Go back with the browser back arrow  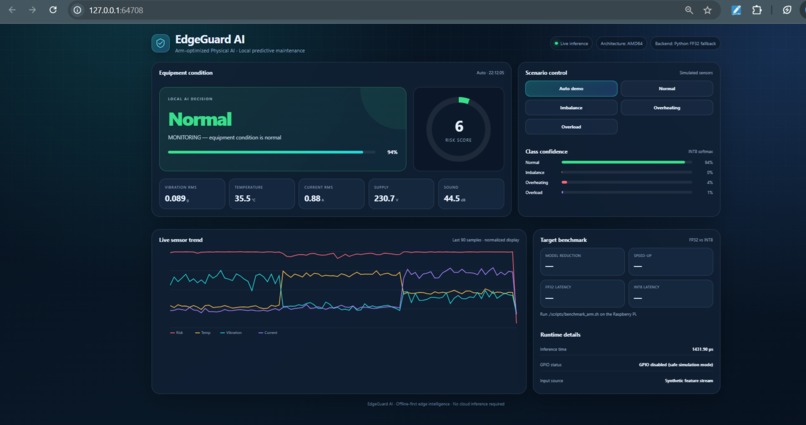(x=12, y=10)
